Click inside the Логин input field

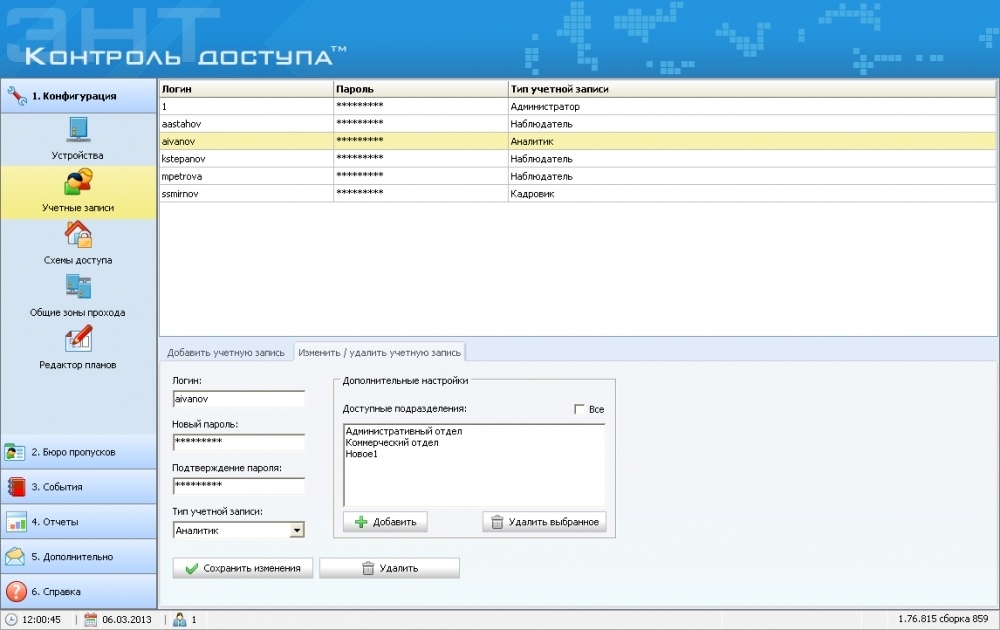[x=239, y=399]
